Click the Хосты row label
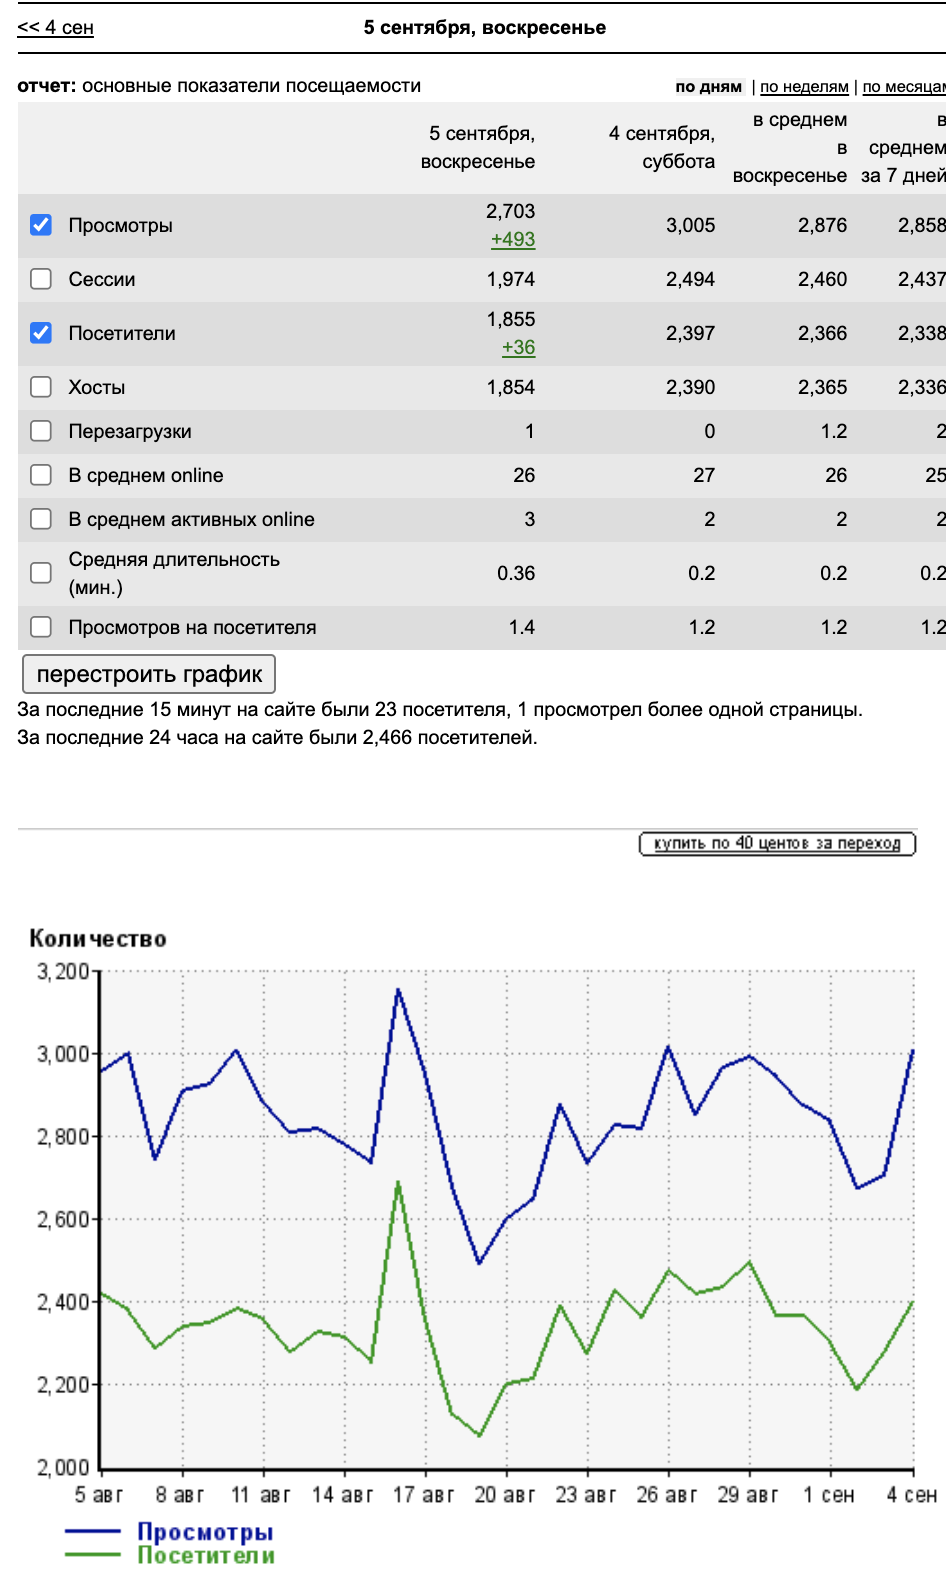Viewport: 946px width, 1594px height. coord(97,387)
